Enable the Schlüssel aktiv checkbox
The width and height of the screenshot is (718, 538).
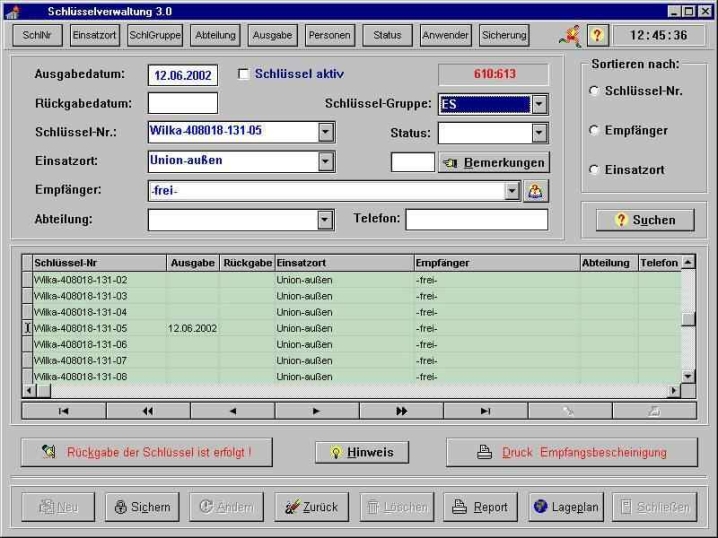click(x=243, y=75)
